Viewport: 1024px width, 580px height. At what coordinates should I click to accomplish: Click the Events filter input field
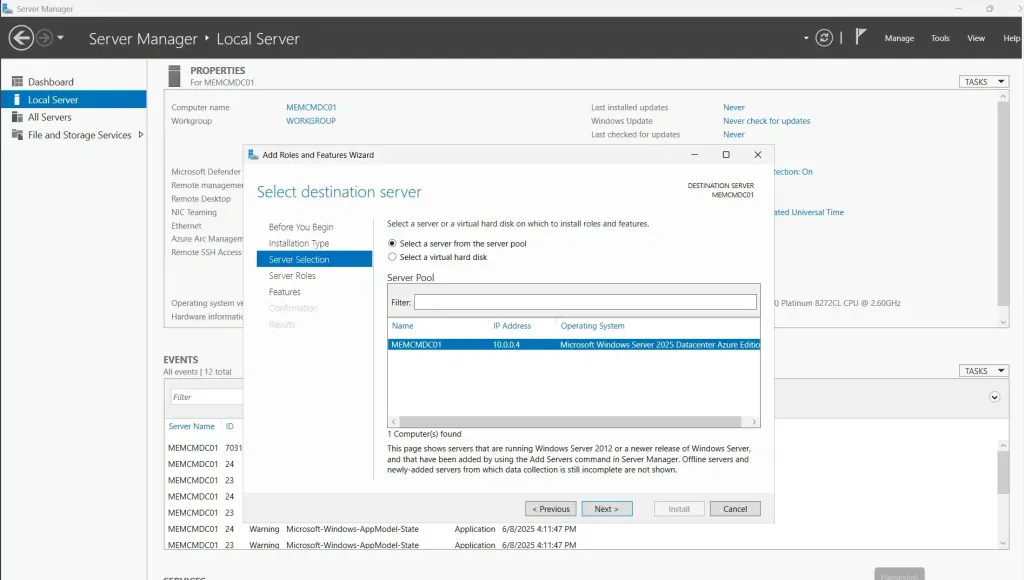[206, 397]
